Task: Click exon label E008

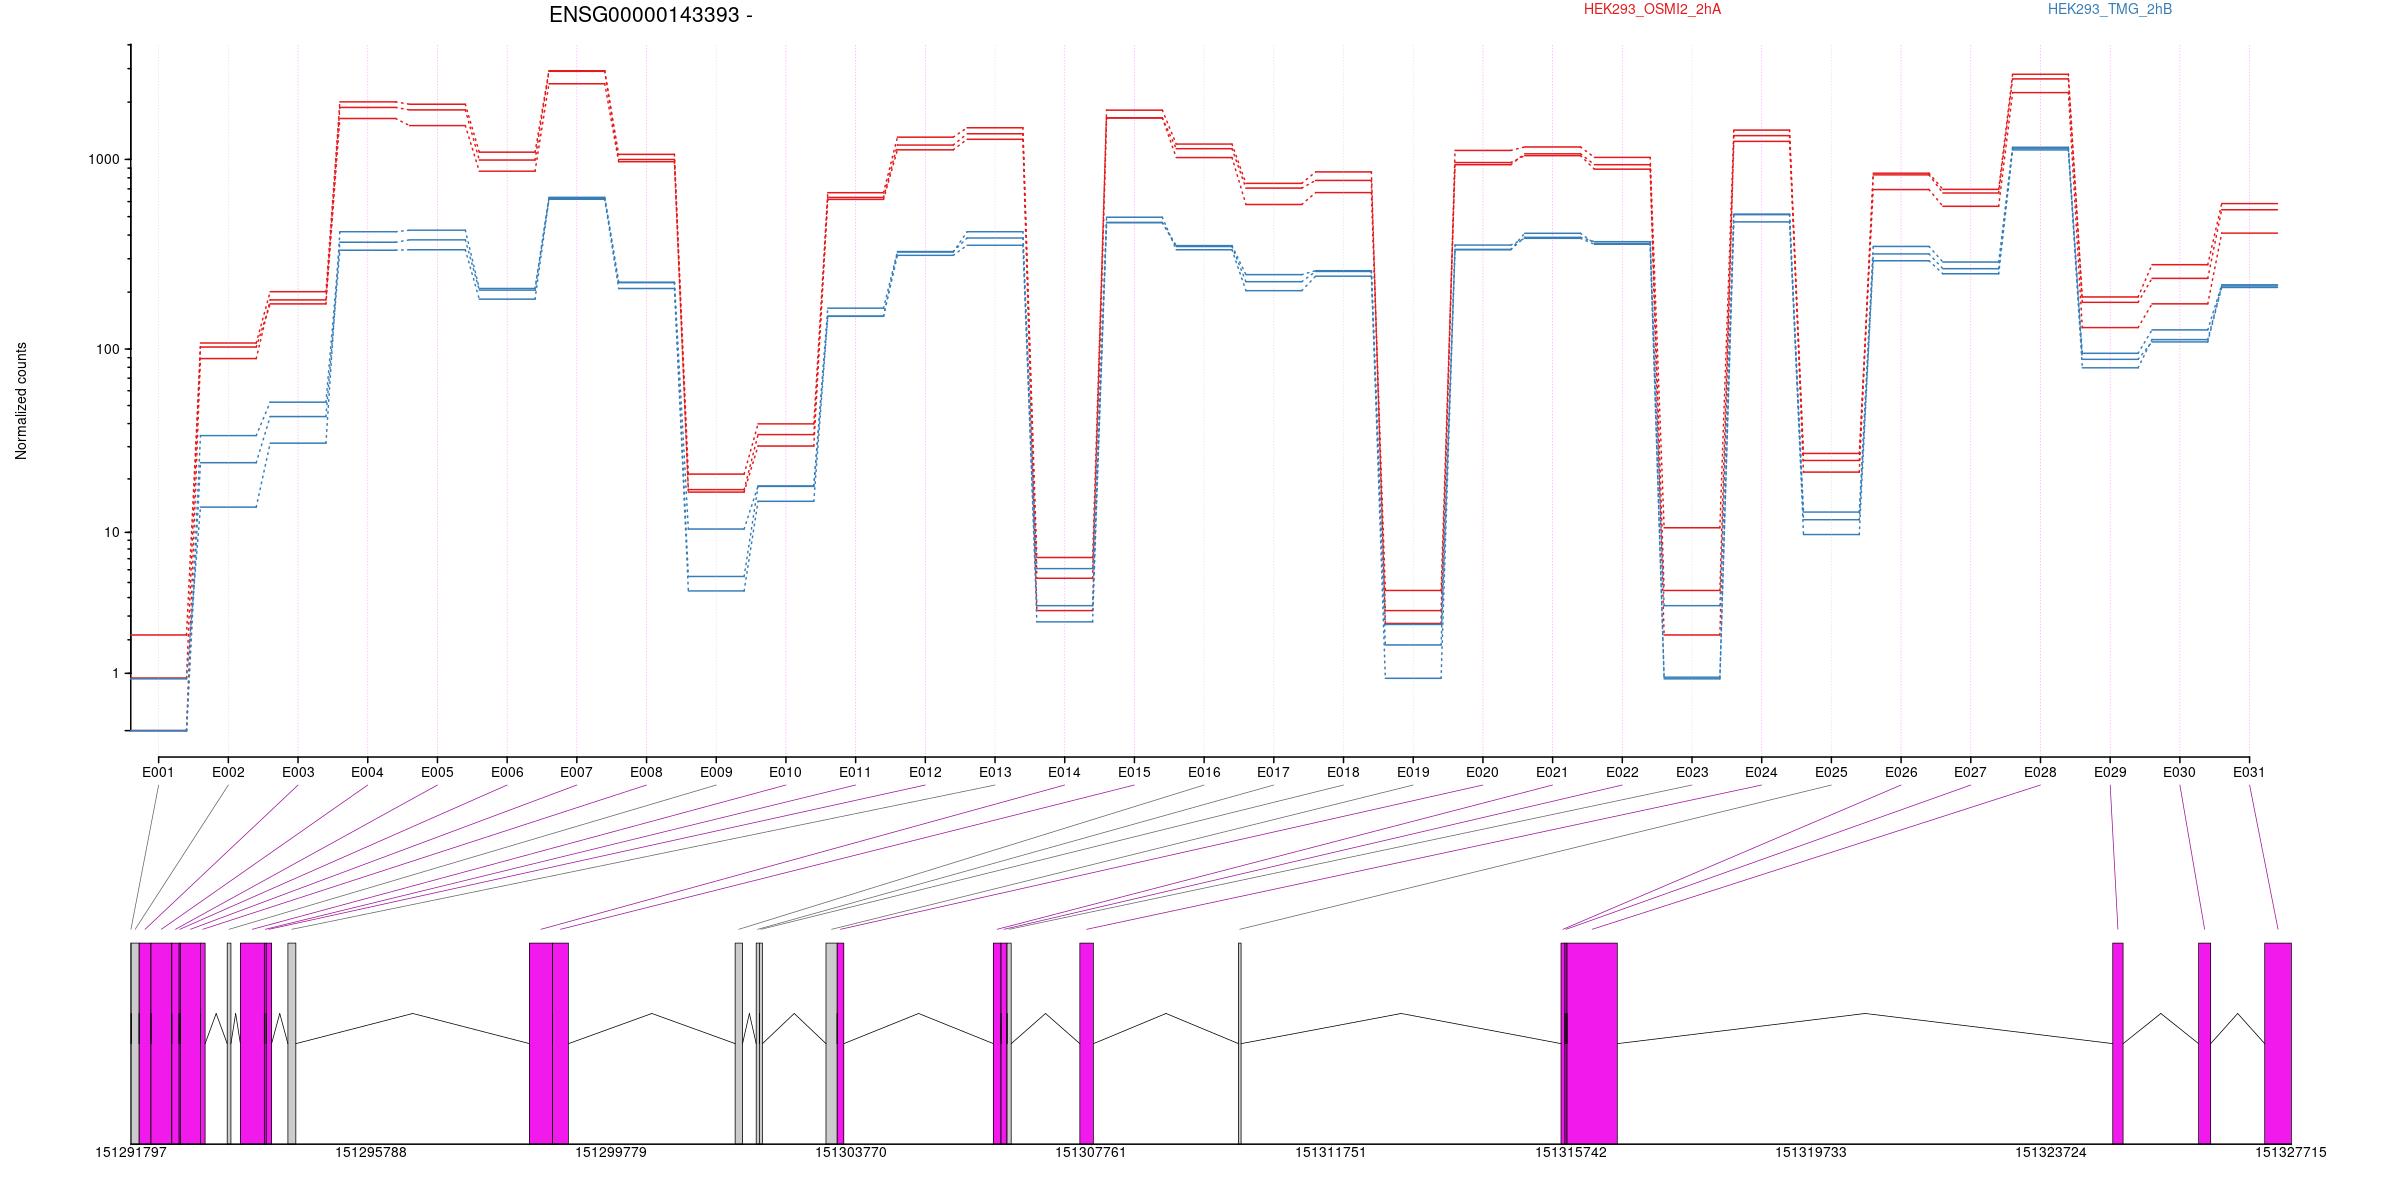Action: [x=646, y=772]
